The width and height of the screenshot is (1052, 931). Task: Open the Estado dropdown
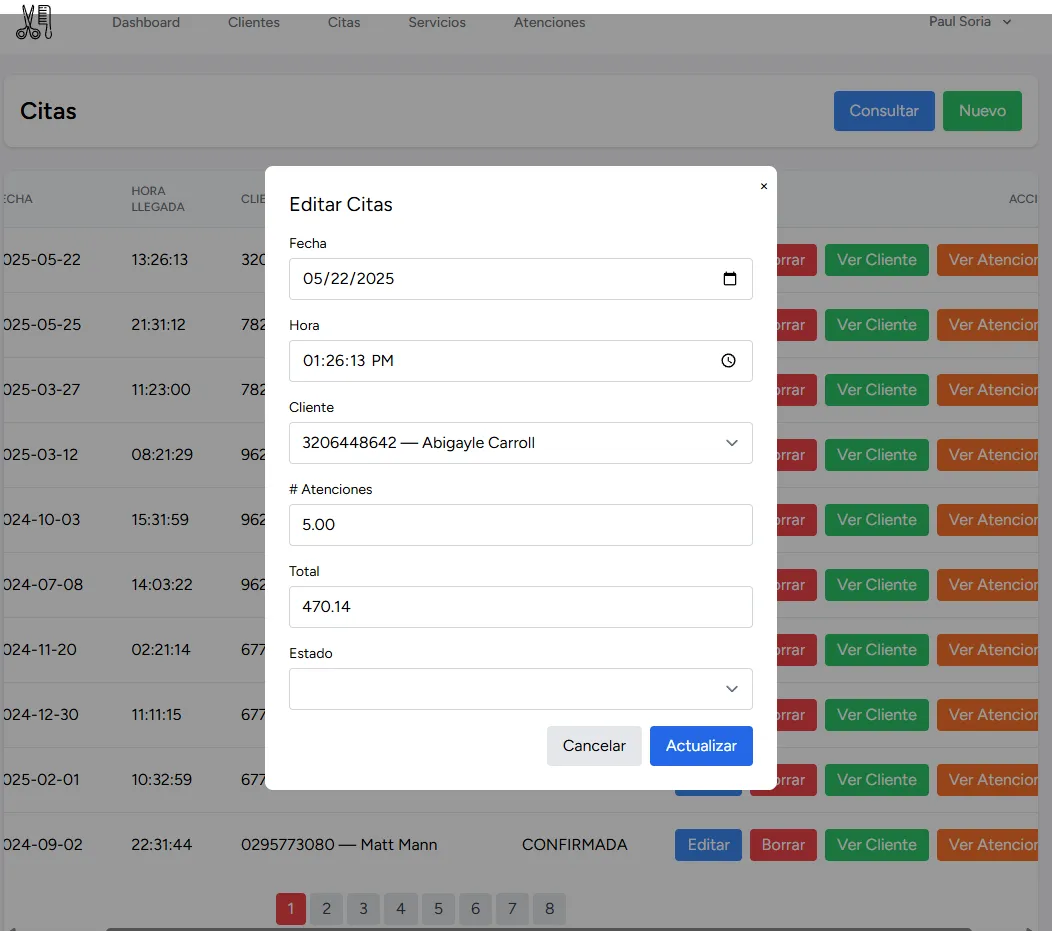pos(520,689)
